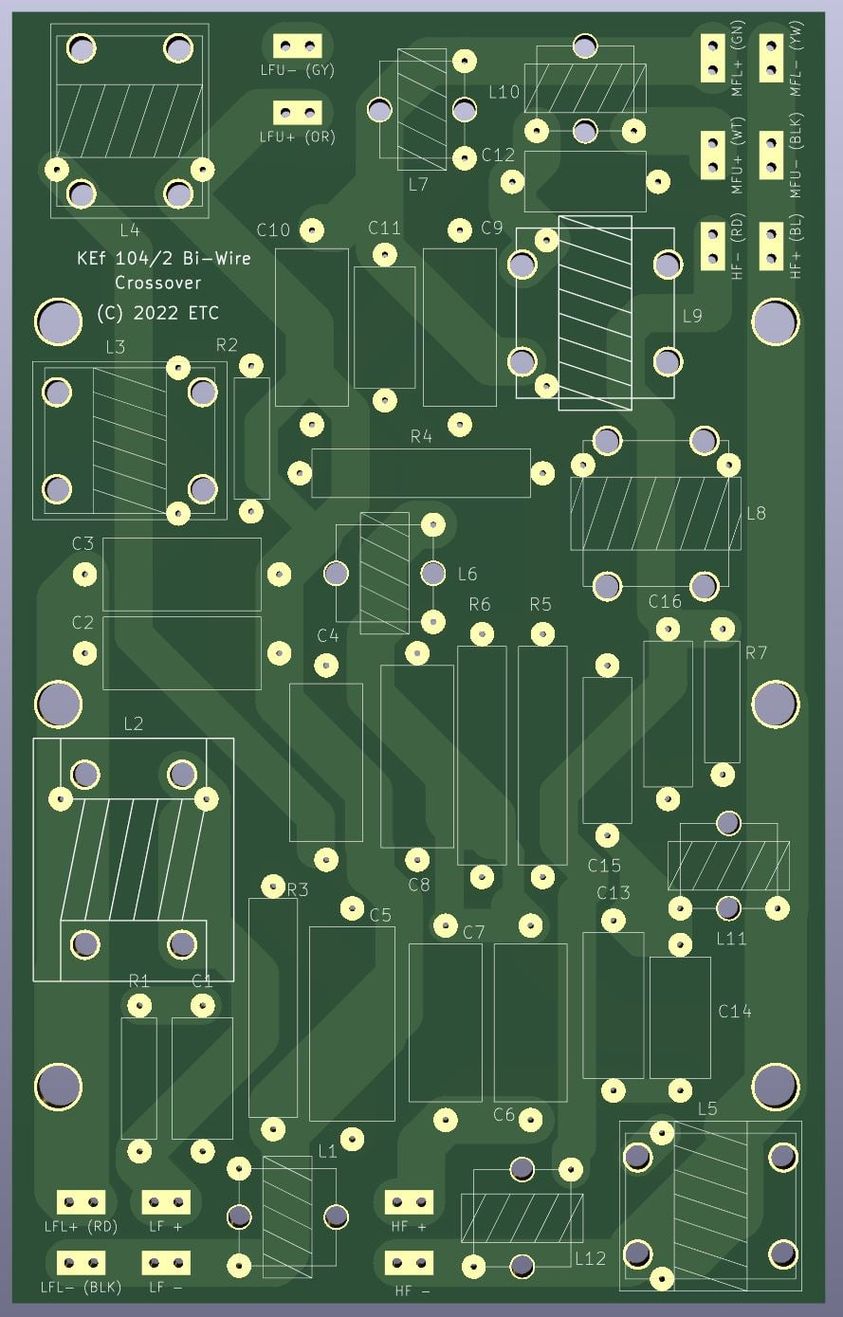The image size is (843, 1317).
Task: Select the 'LFL+ (RD)' label text
Action: [x=81, y=1226]
